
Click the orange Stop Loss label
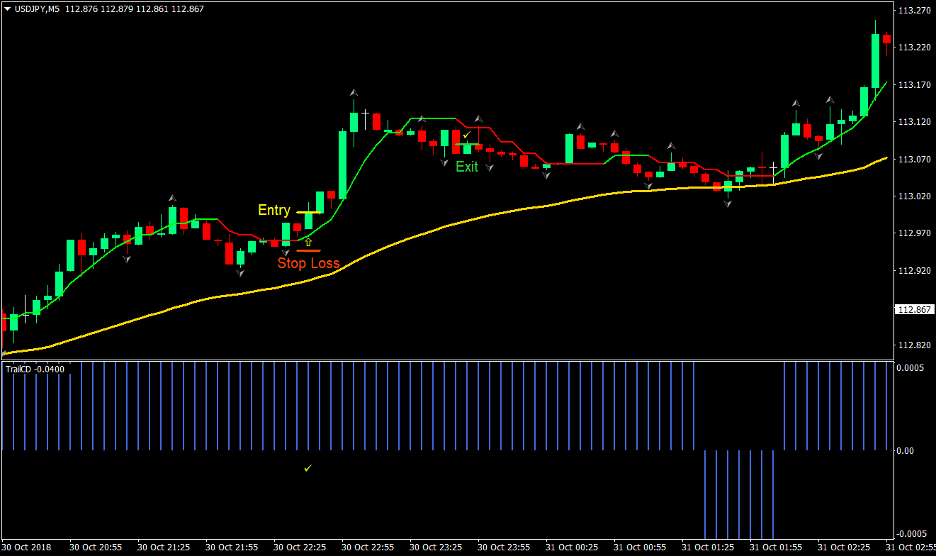(308, 263)
